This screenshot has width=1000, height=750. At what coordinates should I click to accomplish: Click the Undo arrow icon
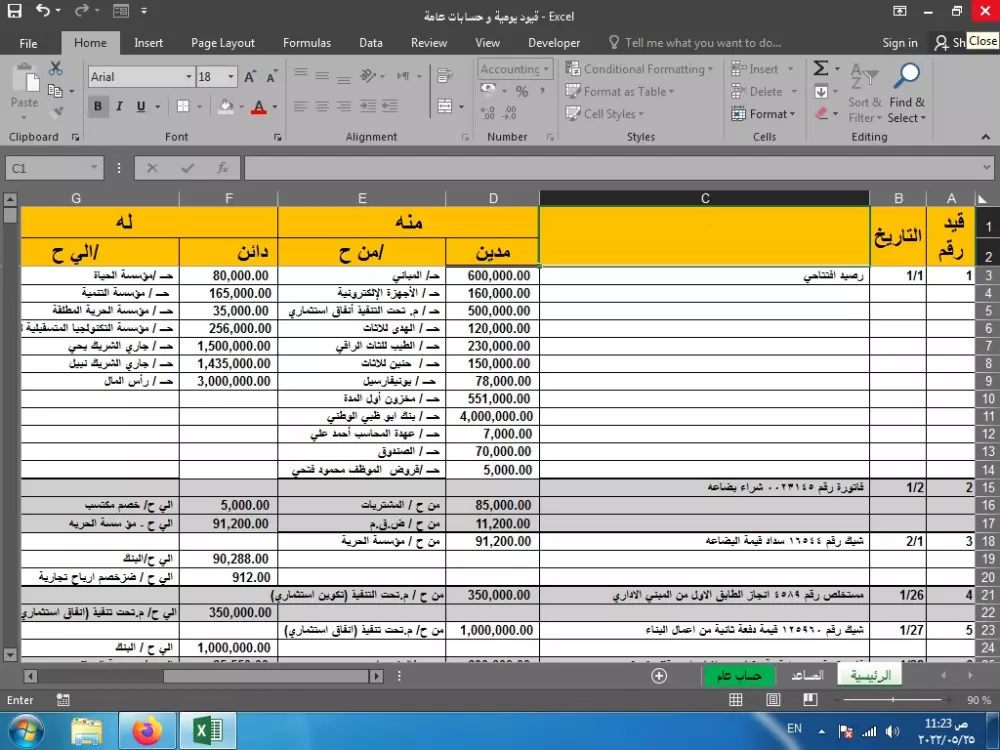pos(42,10)
